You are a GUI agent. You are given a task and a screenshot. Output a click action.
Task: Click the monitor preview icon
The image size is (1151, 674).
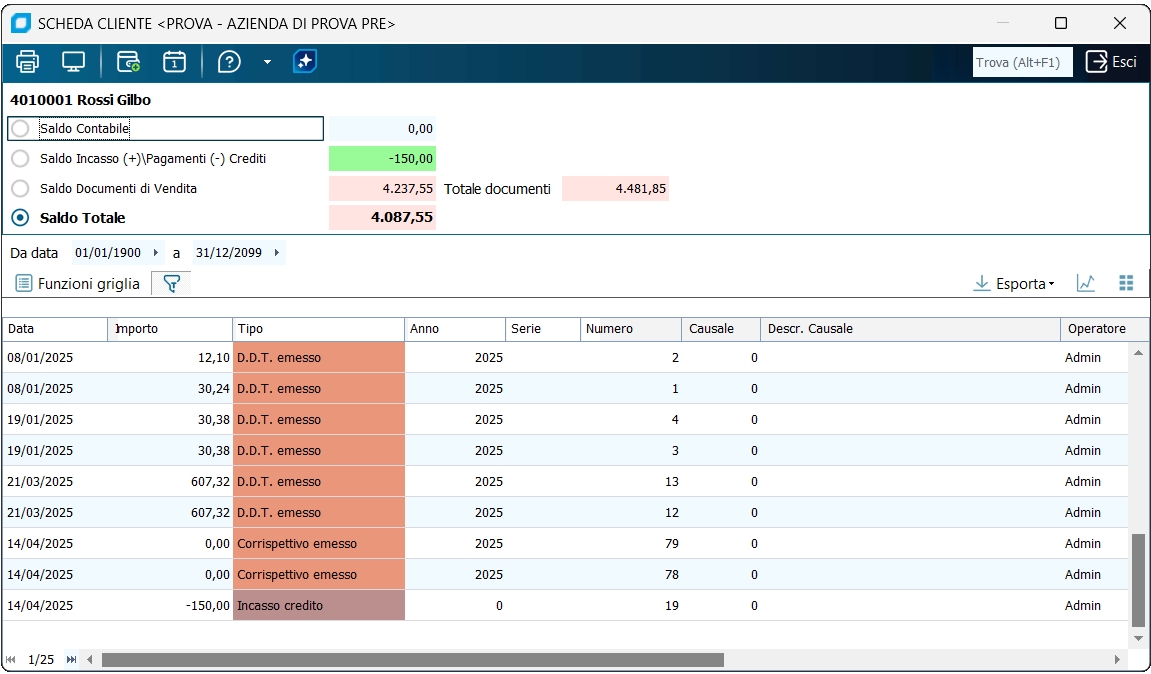(73, 62)
